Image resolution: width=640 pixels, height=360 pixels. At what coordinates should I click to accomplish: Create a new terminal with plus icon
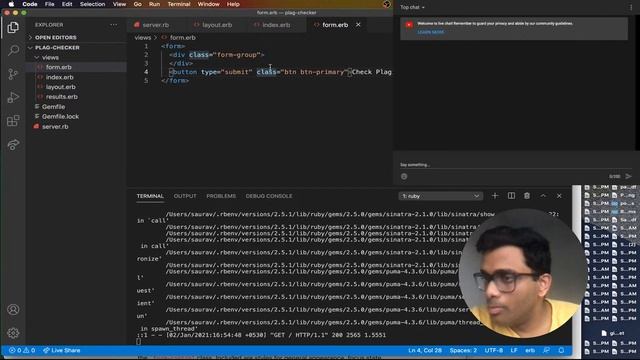[x=495, y=196]
